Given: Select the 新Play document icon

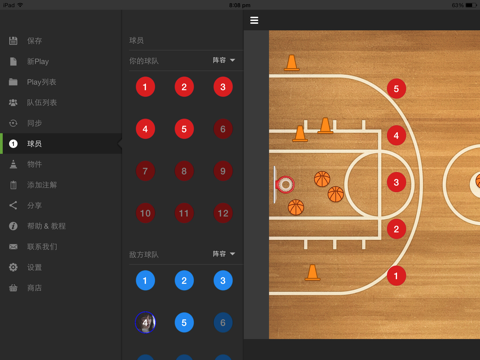Looking at the screenshot, I should 13,61.
